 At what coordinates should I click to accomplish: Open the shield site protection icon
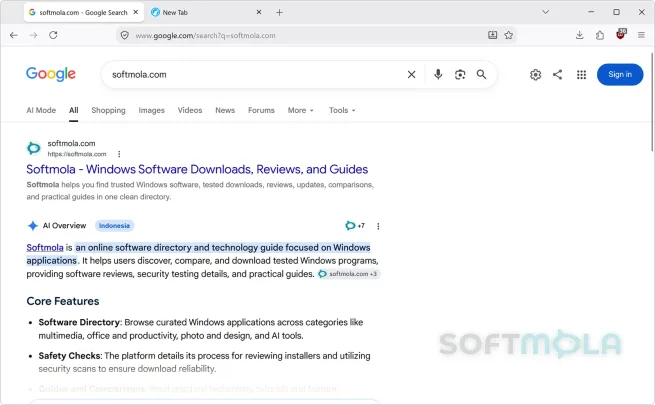pos(124,35)
